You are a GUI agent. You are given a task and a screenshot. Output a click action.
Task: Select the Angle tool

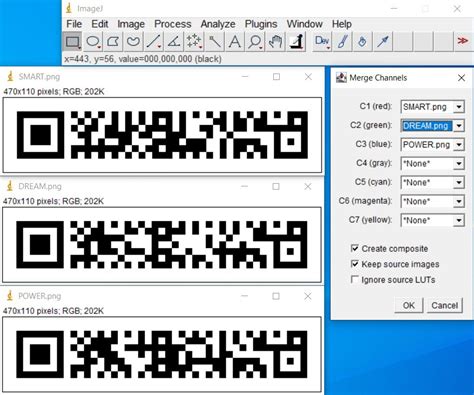click(x=174, y=42)
